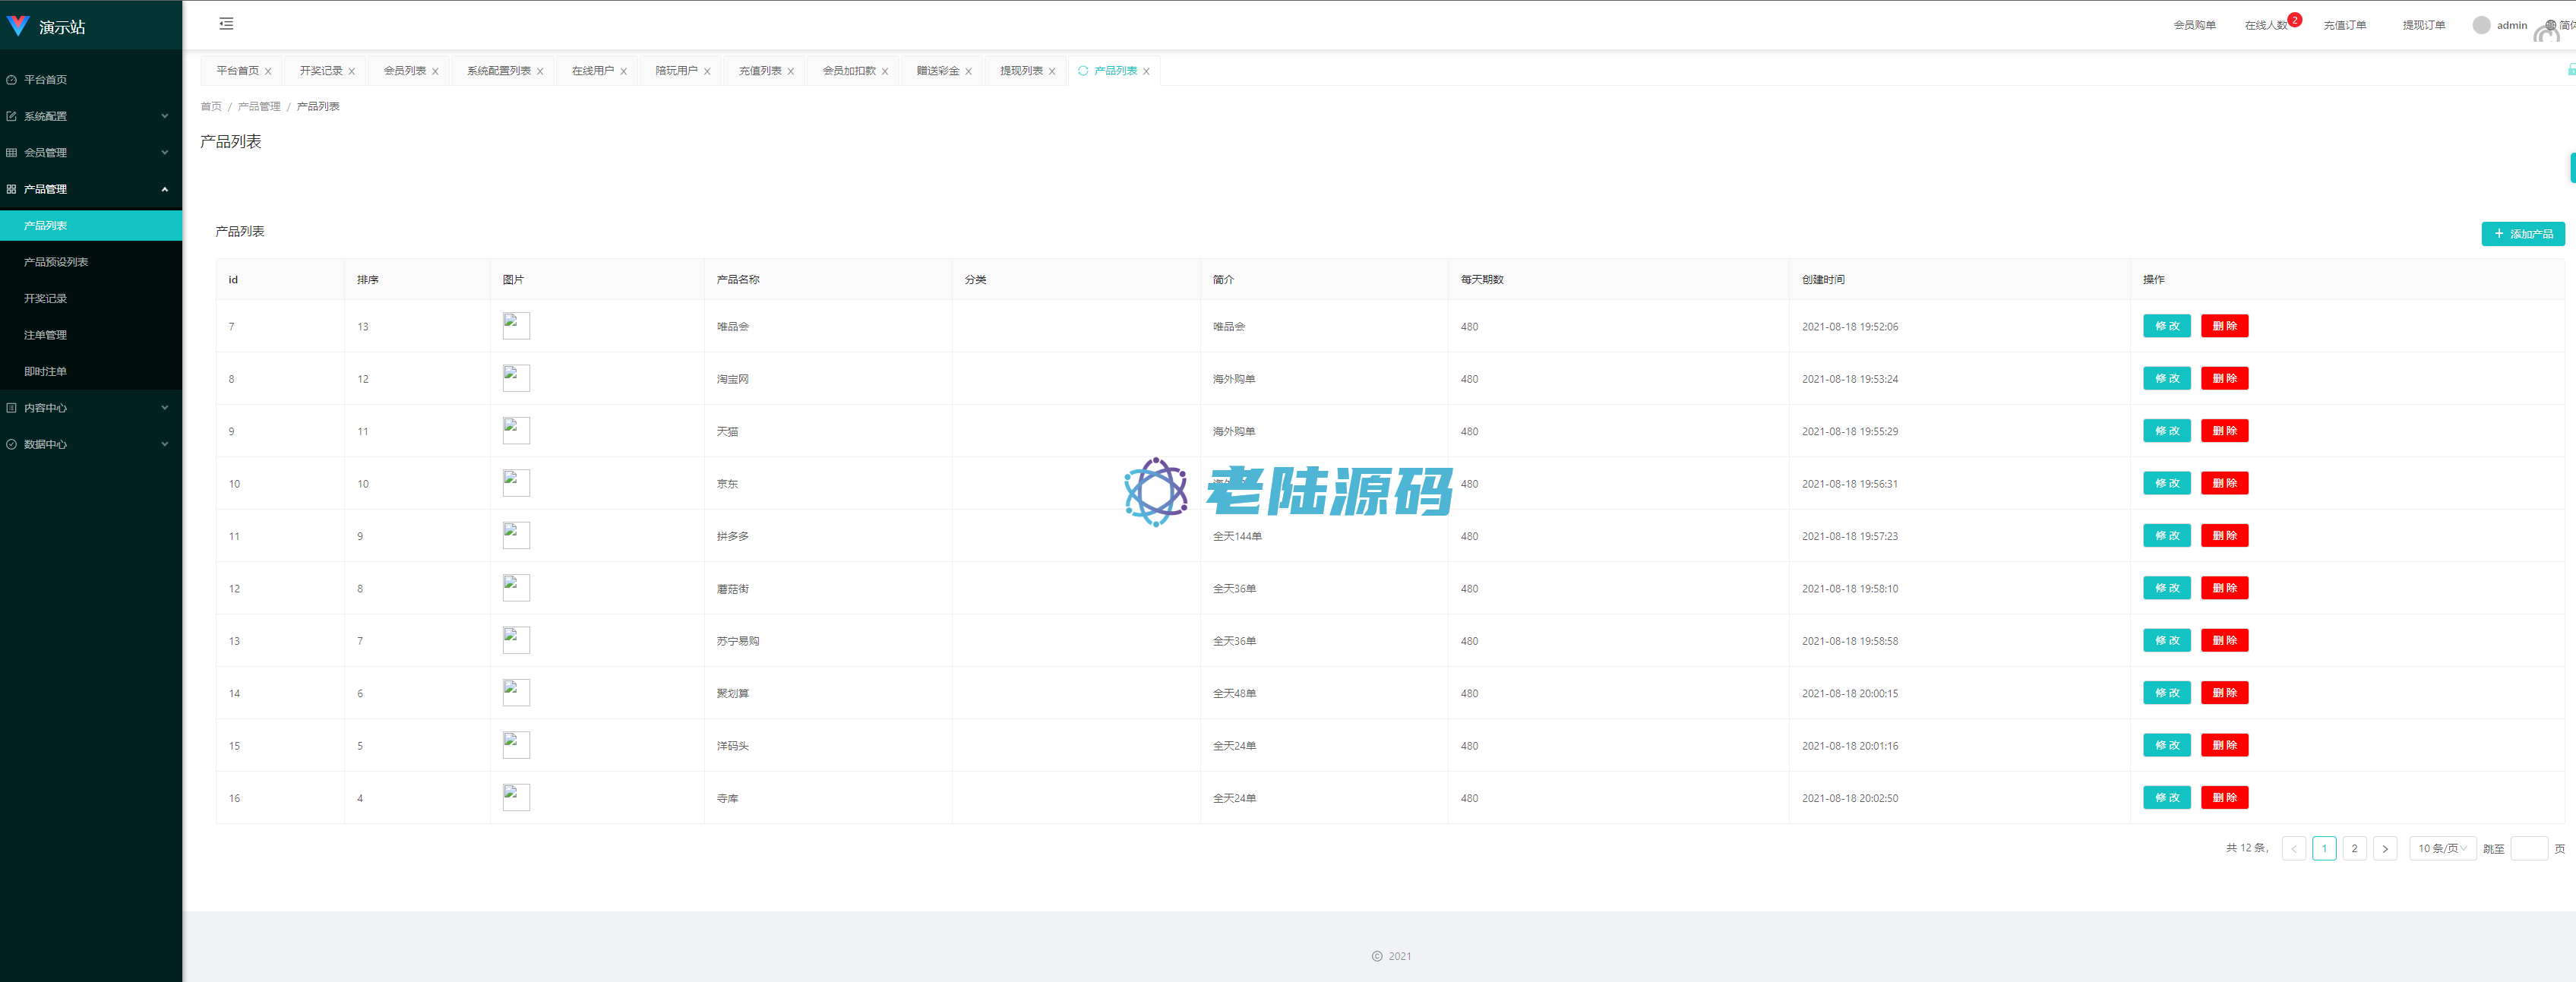This screenshot has height=982, width=2576.
Task: Click 添加产品 button
Action: (x=2522, y=234)
